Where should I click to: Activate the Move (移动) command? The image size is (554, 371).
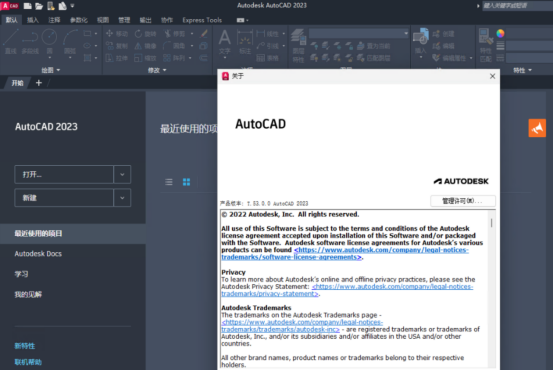pyautogui.click(x=117, y=34)
